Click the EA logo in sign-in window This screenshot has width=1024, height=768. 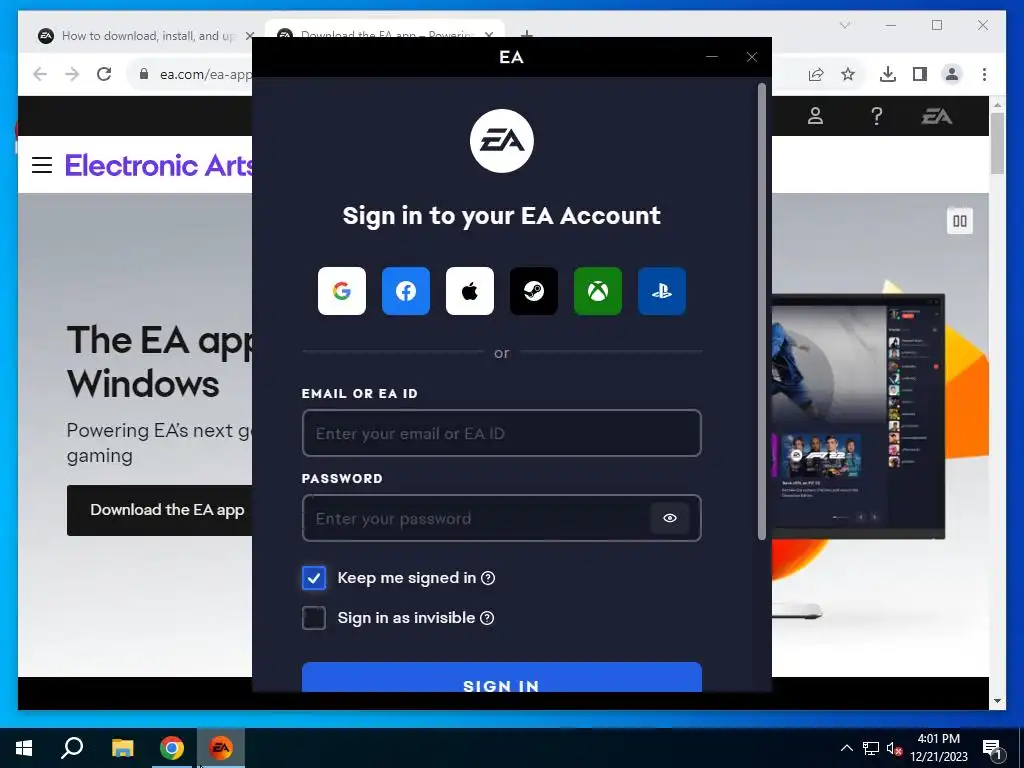click(x=502, y=141)
